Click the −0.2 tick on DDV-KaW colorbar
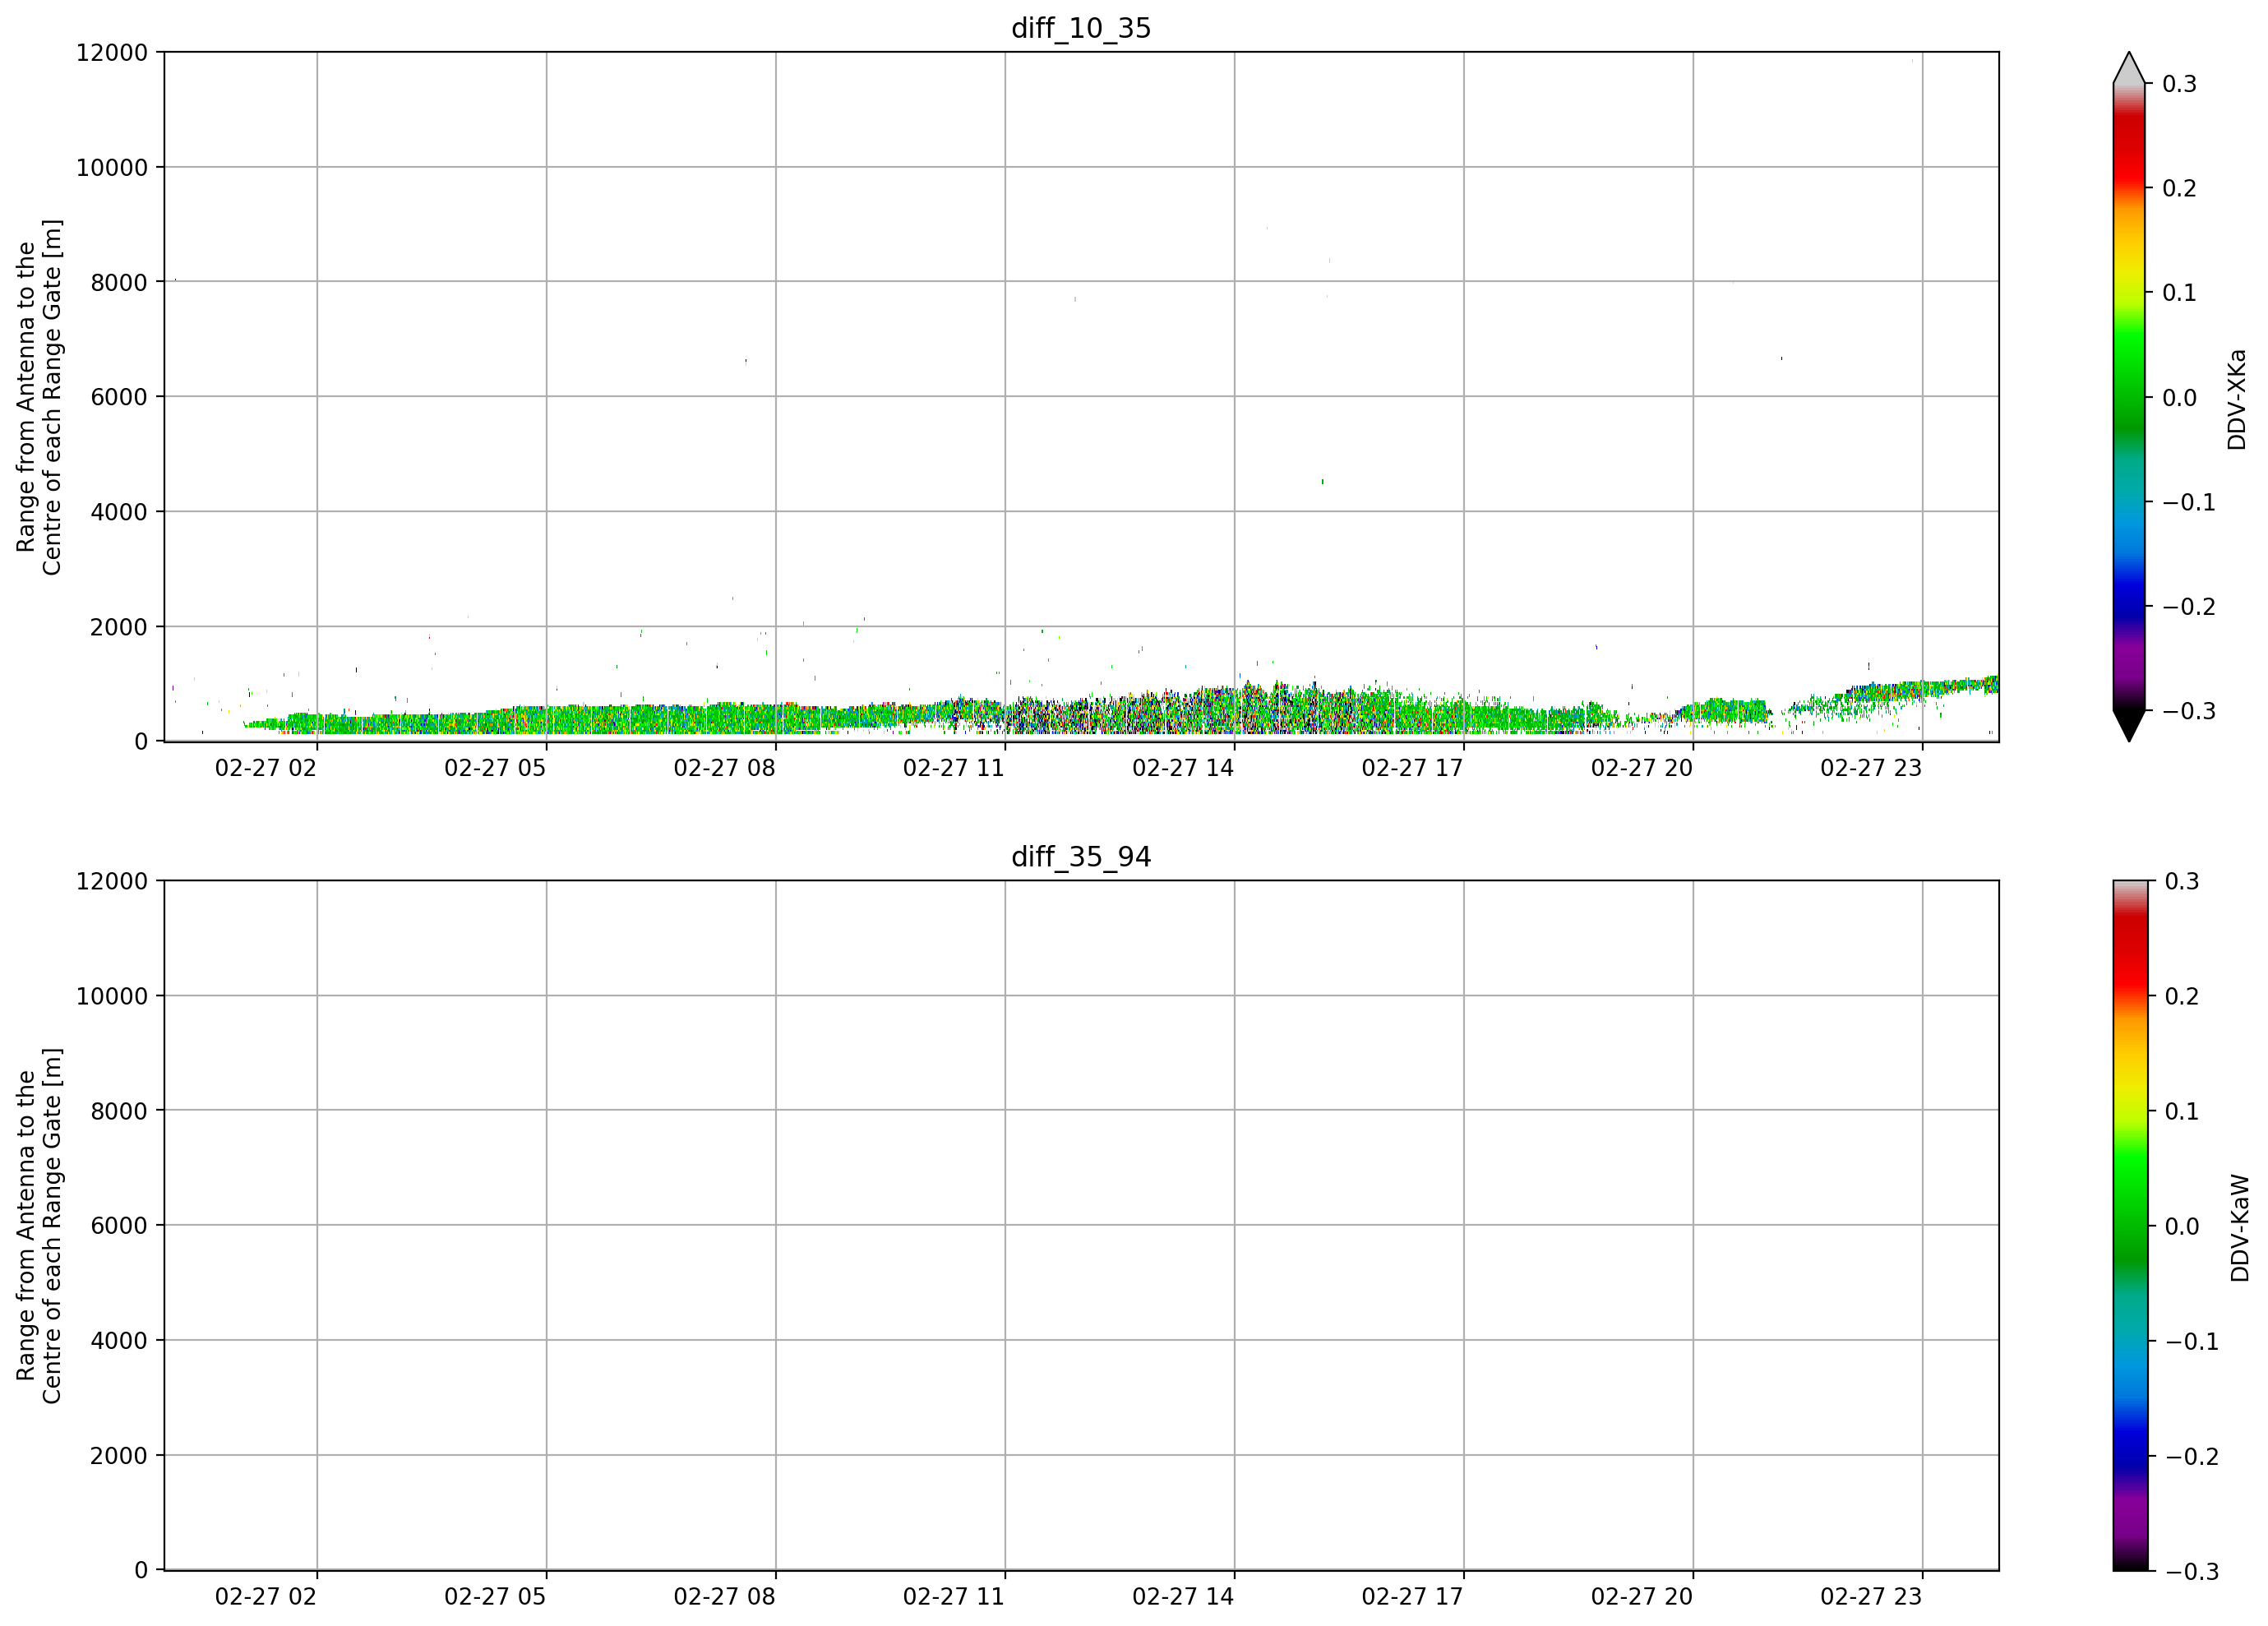2268x1626 pixels. (x=2192, y=1457)
